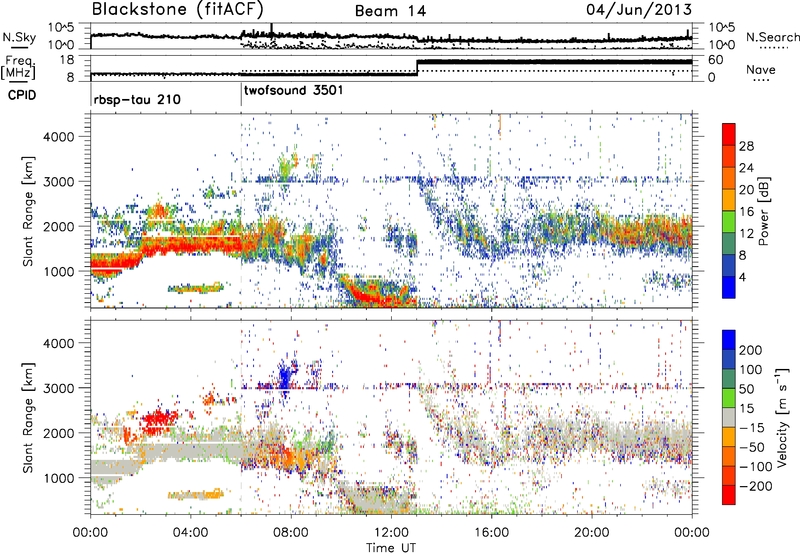Viewport: 800px width, 554px height.
Task: Click the "3000" tick on power panel
Action: 58,182
